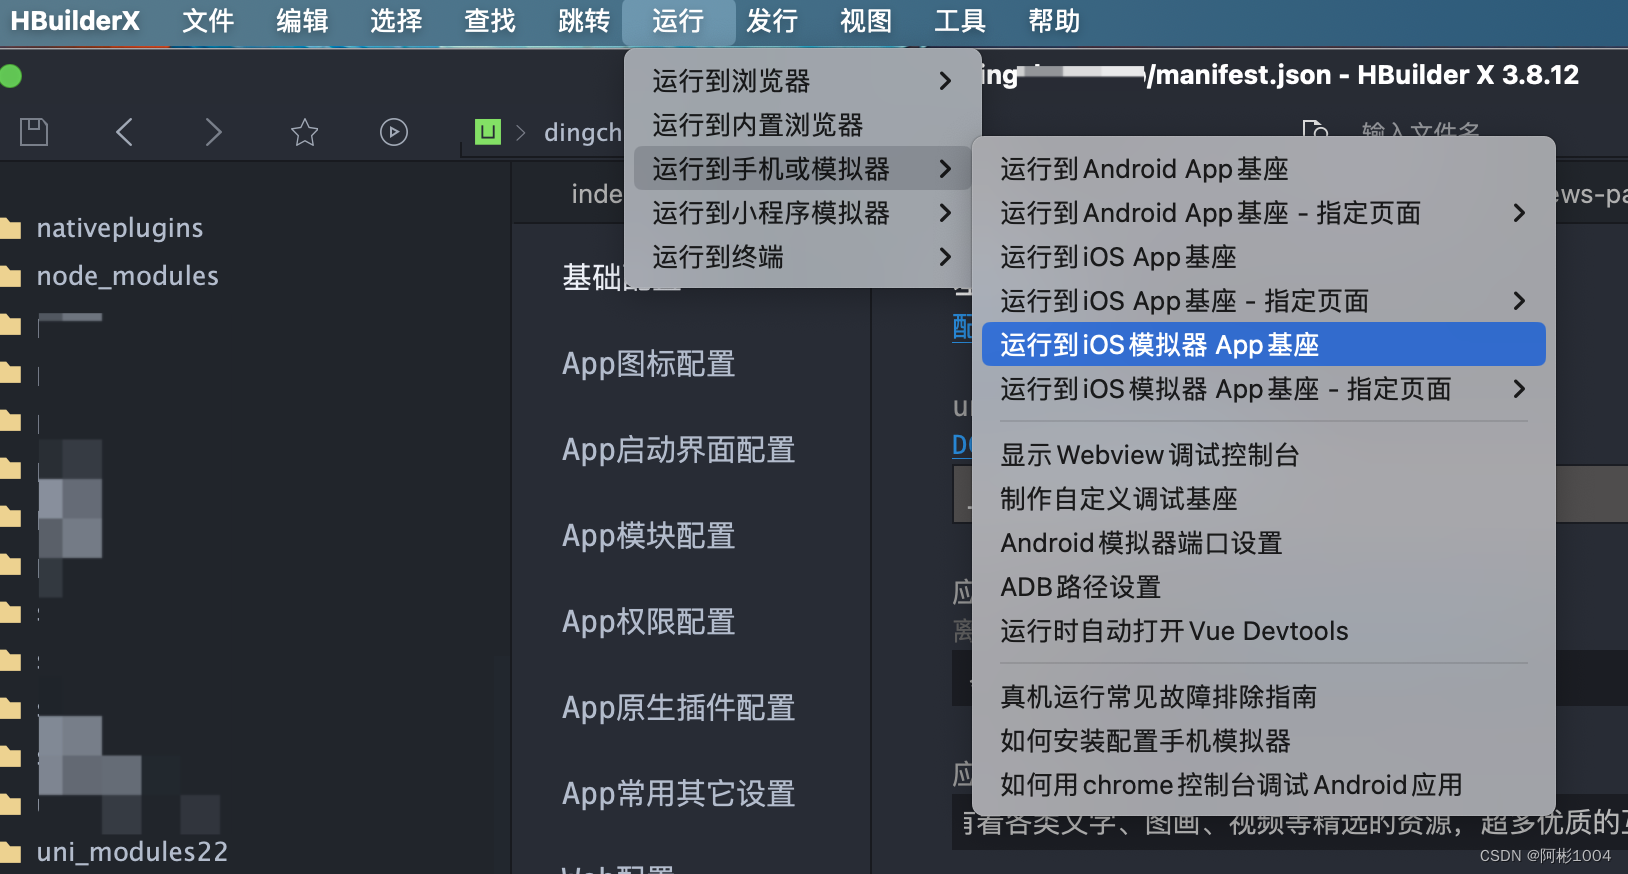Expand 运行到iOS App基座 - 指定页面 arrow
Viewport: 1628px width, 874px height.
pos(1519,301)
